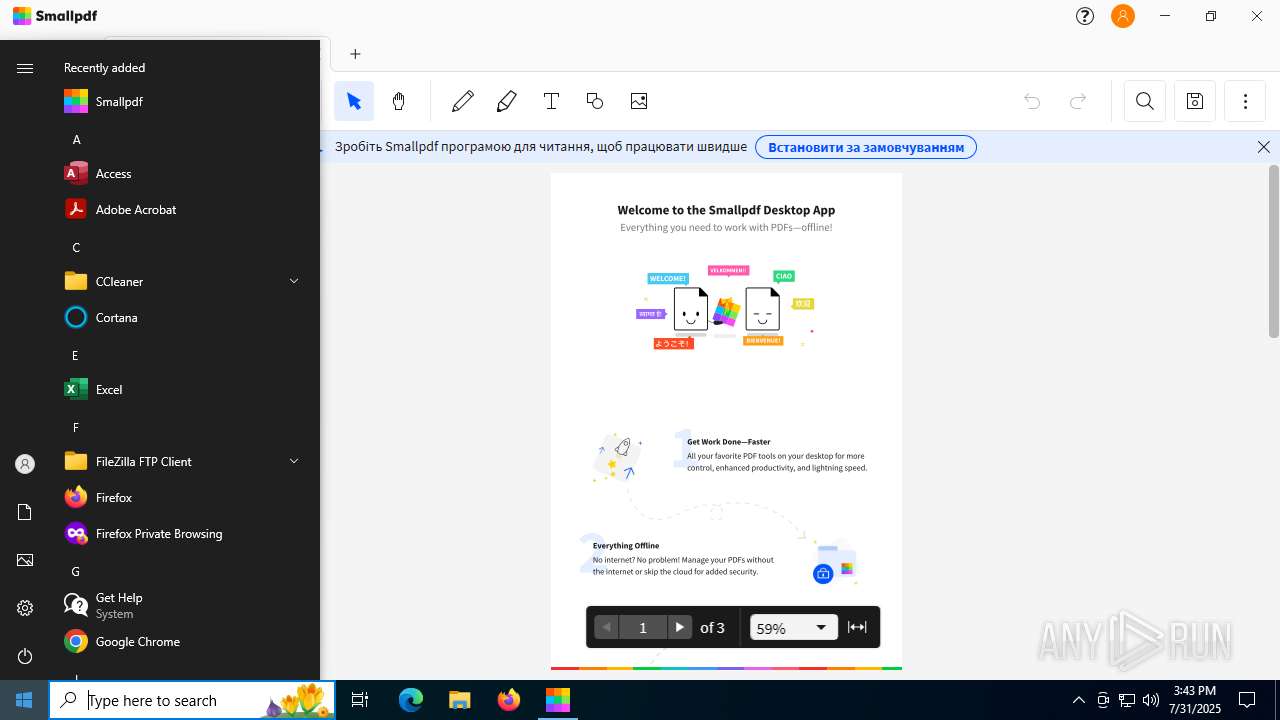Screen dimensions: 1280x720
Task: Expand the FileZilla FTP Client folder
Action: (183, 461)
